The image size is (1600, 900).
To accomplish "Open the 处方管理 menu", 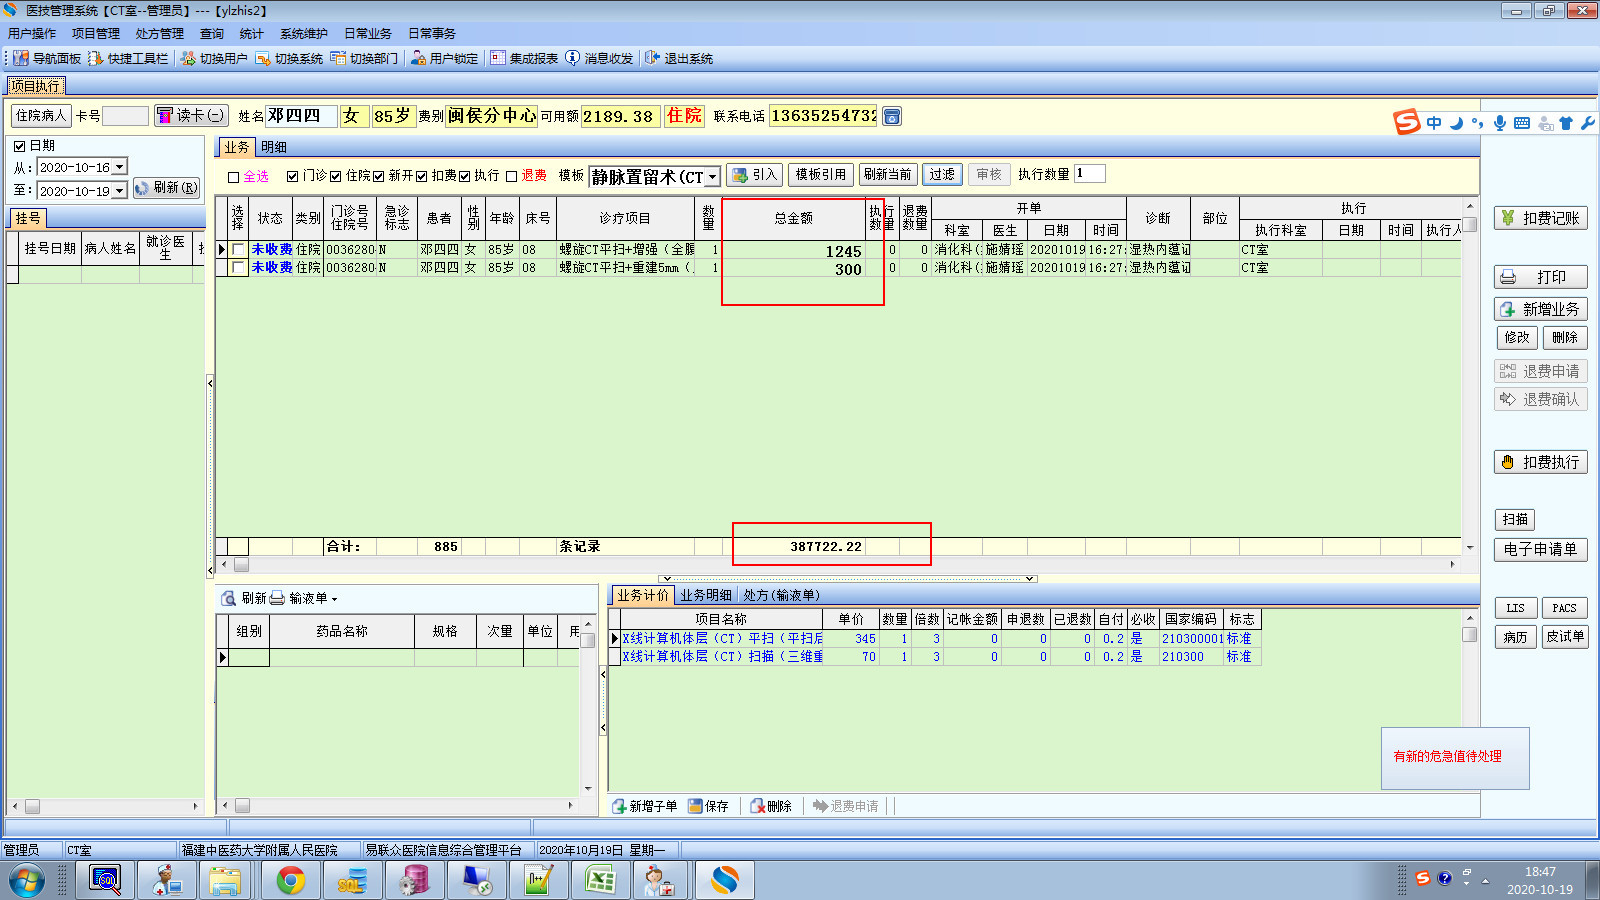I will point(160,33).
